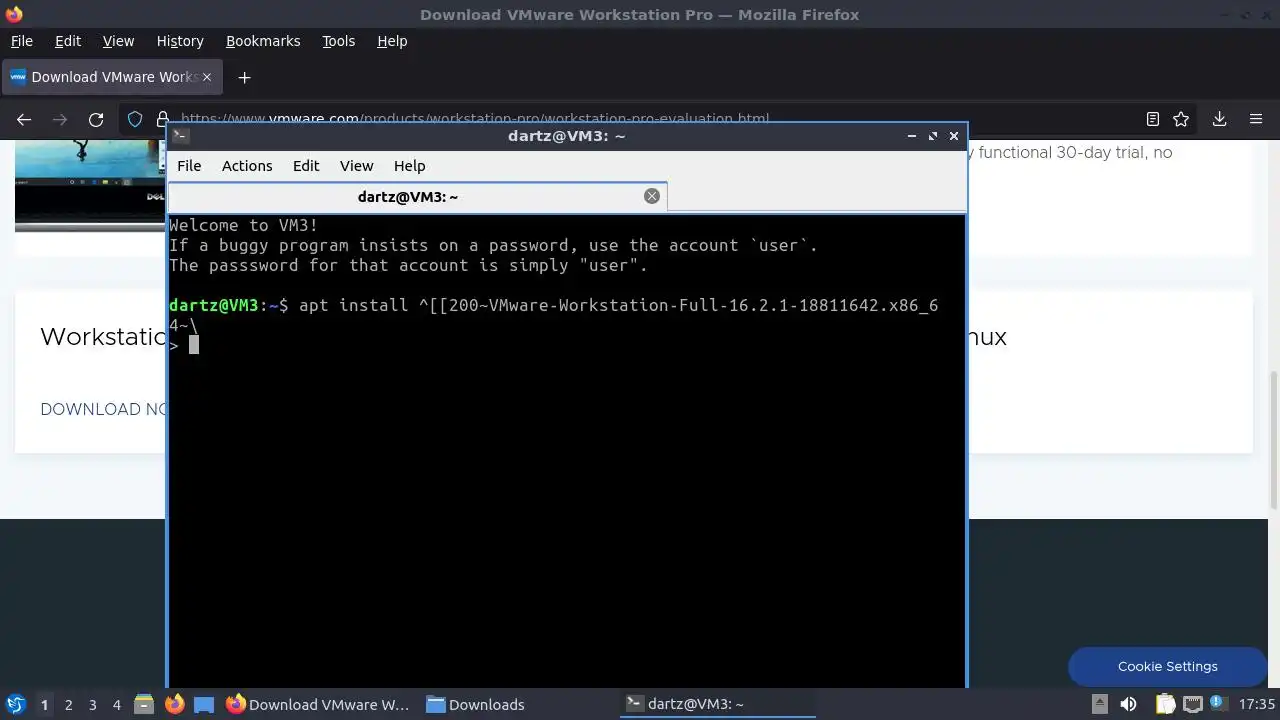The width and height of the screenshot is (1280, 720).
Task: Click Cookie Settings button
Action: click(x=1167, y=666)
